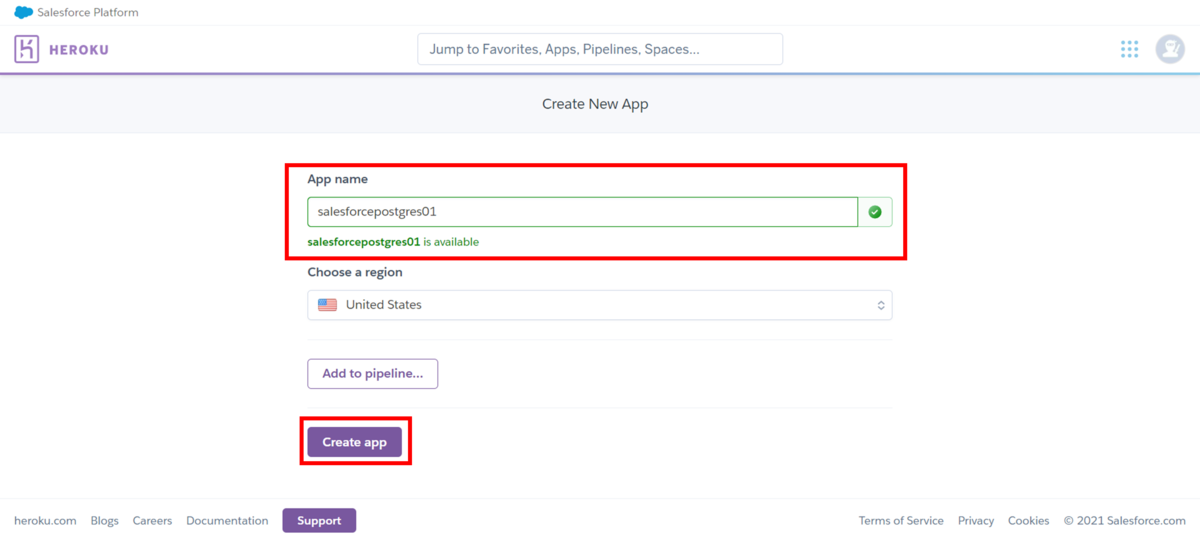Open the Careers footer link
This screenshot has width=1200, height=542.
(x=152, y=521)
